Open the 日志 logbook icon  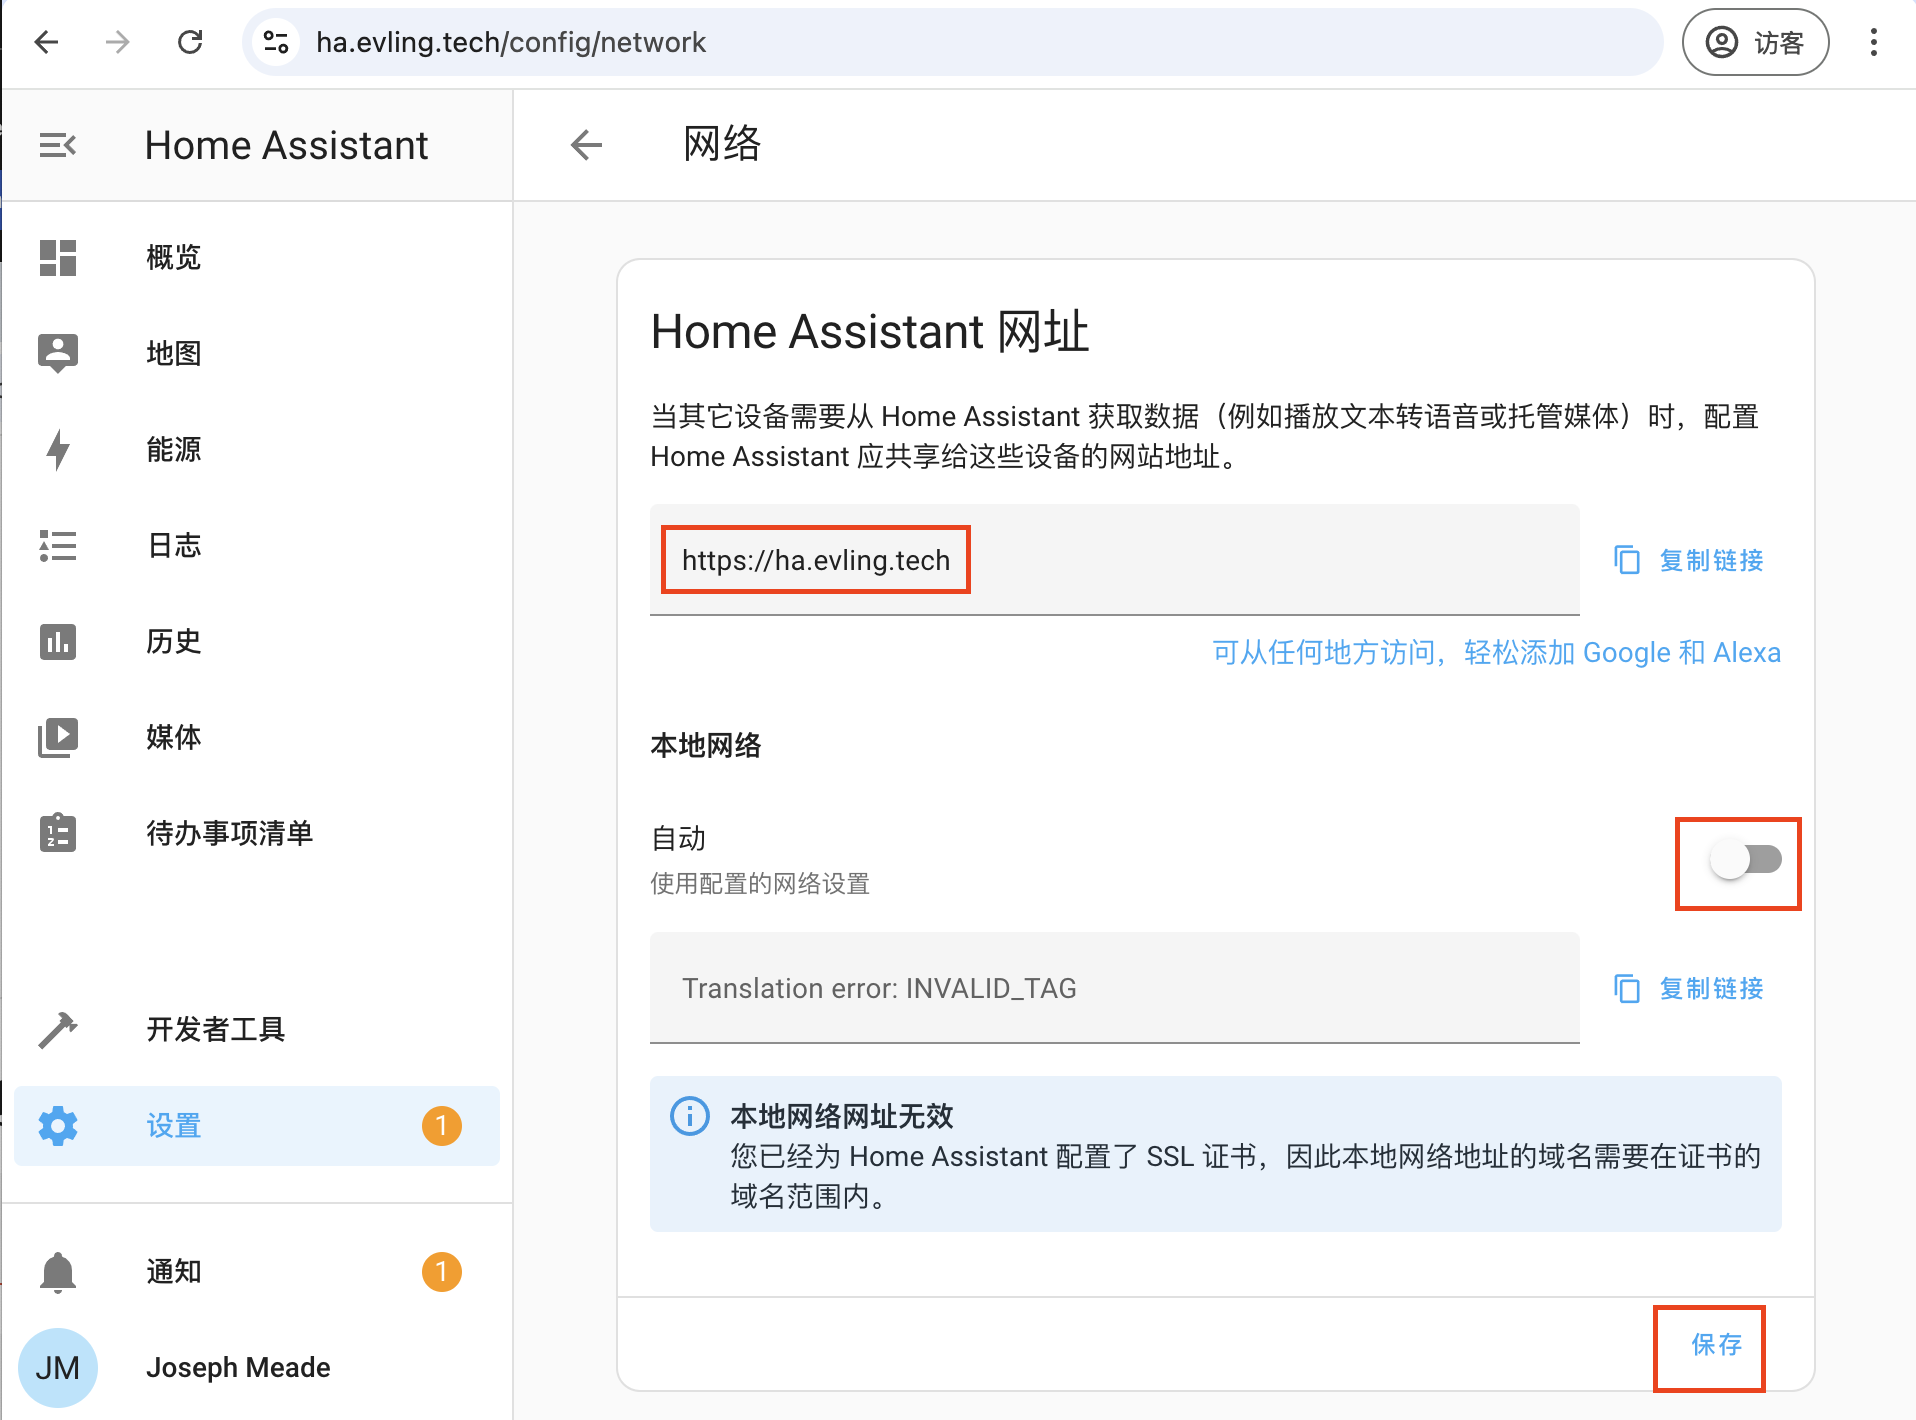point(58,545)
